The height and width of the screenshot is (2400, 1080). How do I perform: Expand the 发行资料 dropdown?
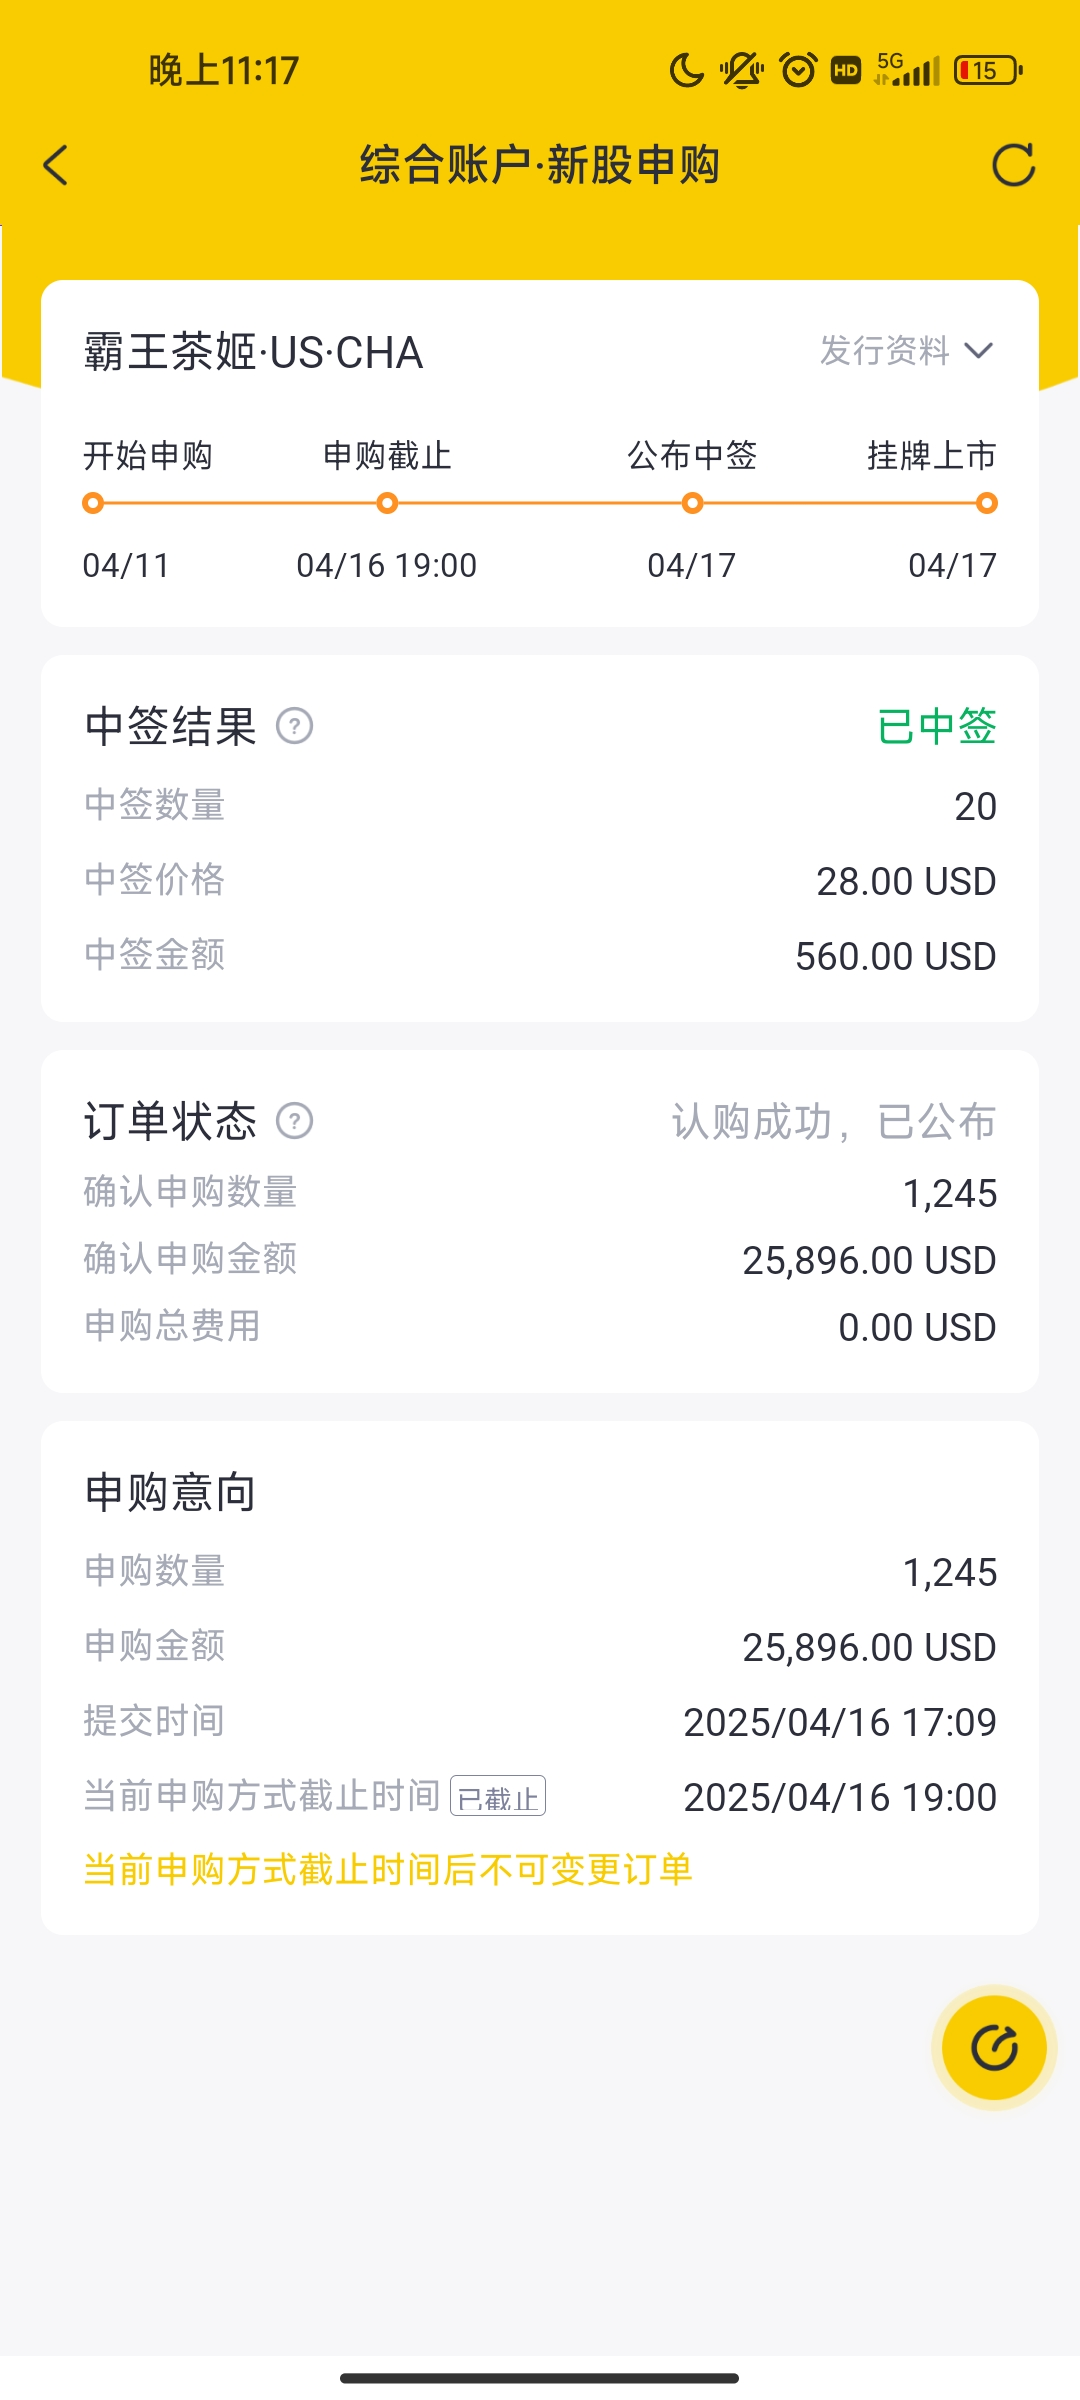pos(885,351)
